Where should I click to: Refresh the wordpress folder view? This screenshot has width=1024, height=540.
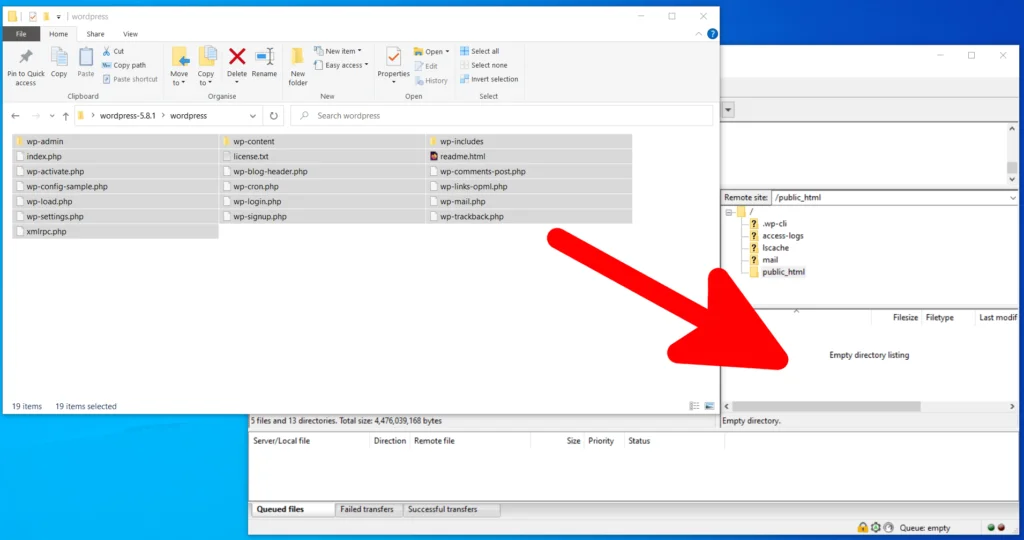[x=274, y=116]
